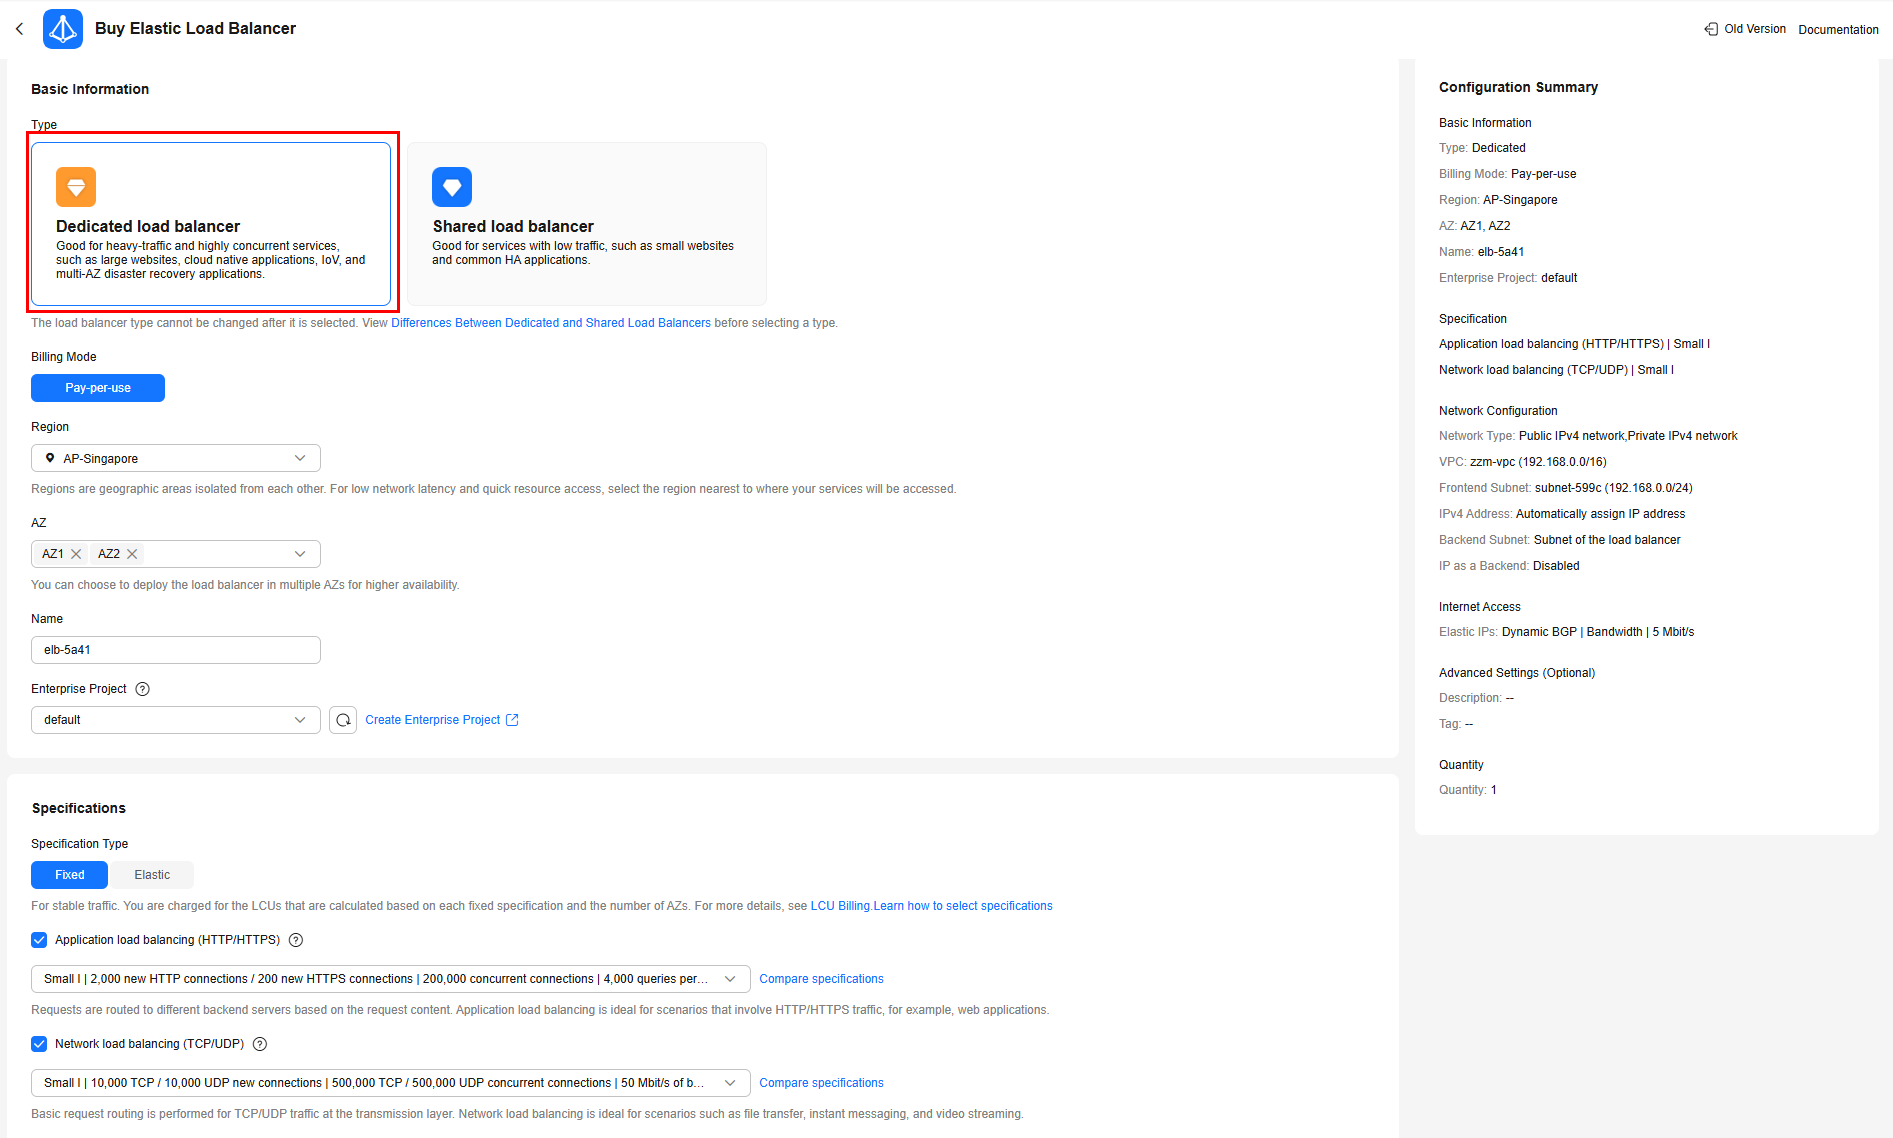Click Create Enterprise Project link
The height and width of the screenshot is (1138, 1893).
click(x=433, y=720)
